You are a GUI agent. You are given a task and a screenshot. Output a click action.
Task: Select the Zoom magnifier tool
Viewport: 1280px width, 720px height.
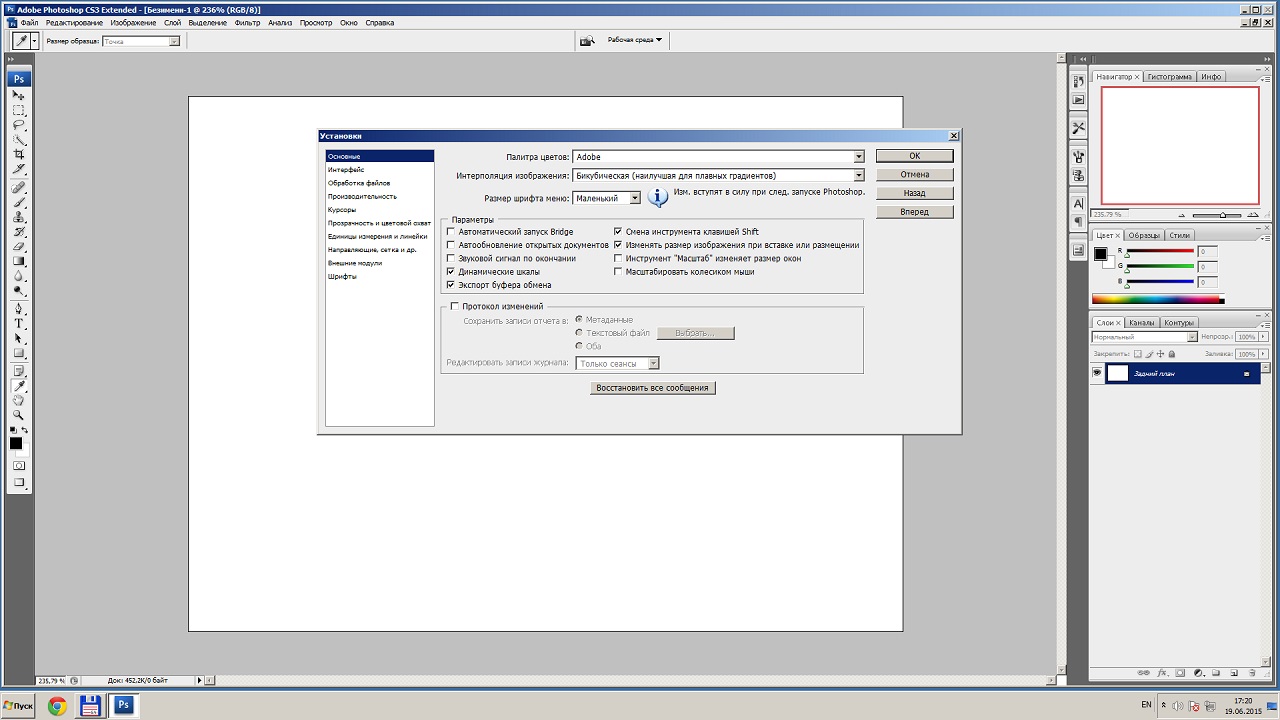point(18,414)
